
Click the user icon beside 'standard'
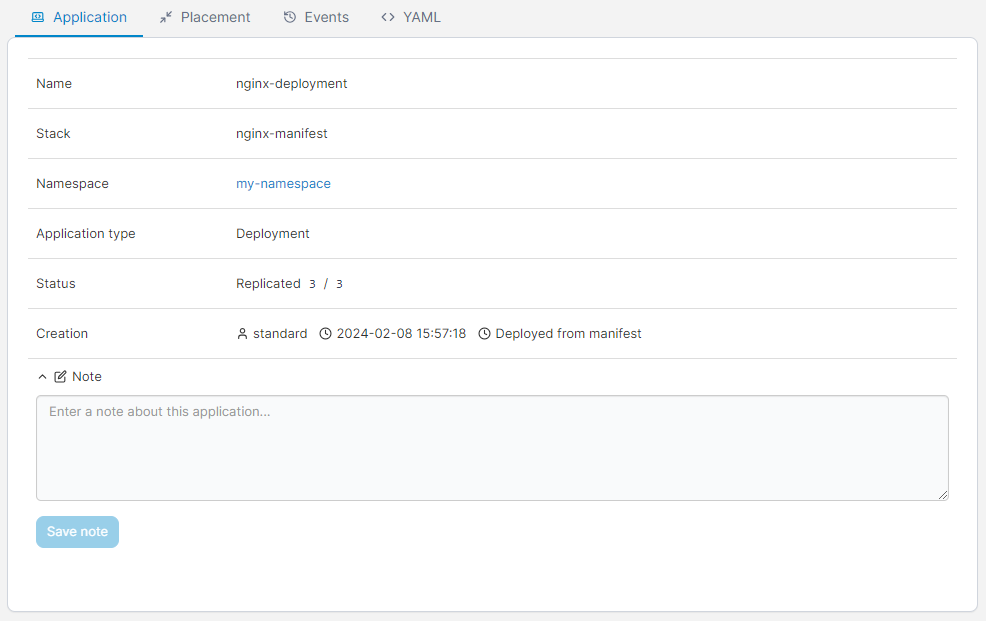tap(242, 334)
